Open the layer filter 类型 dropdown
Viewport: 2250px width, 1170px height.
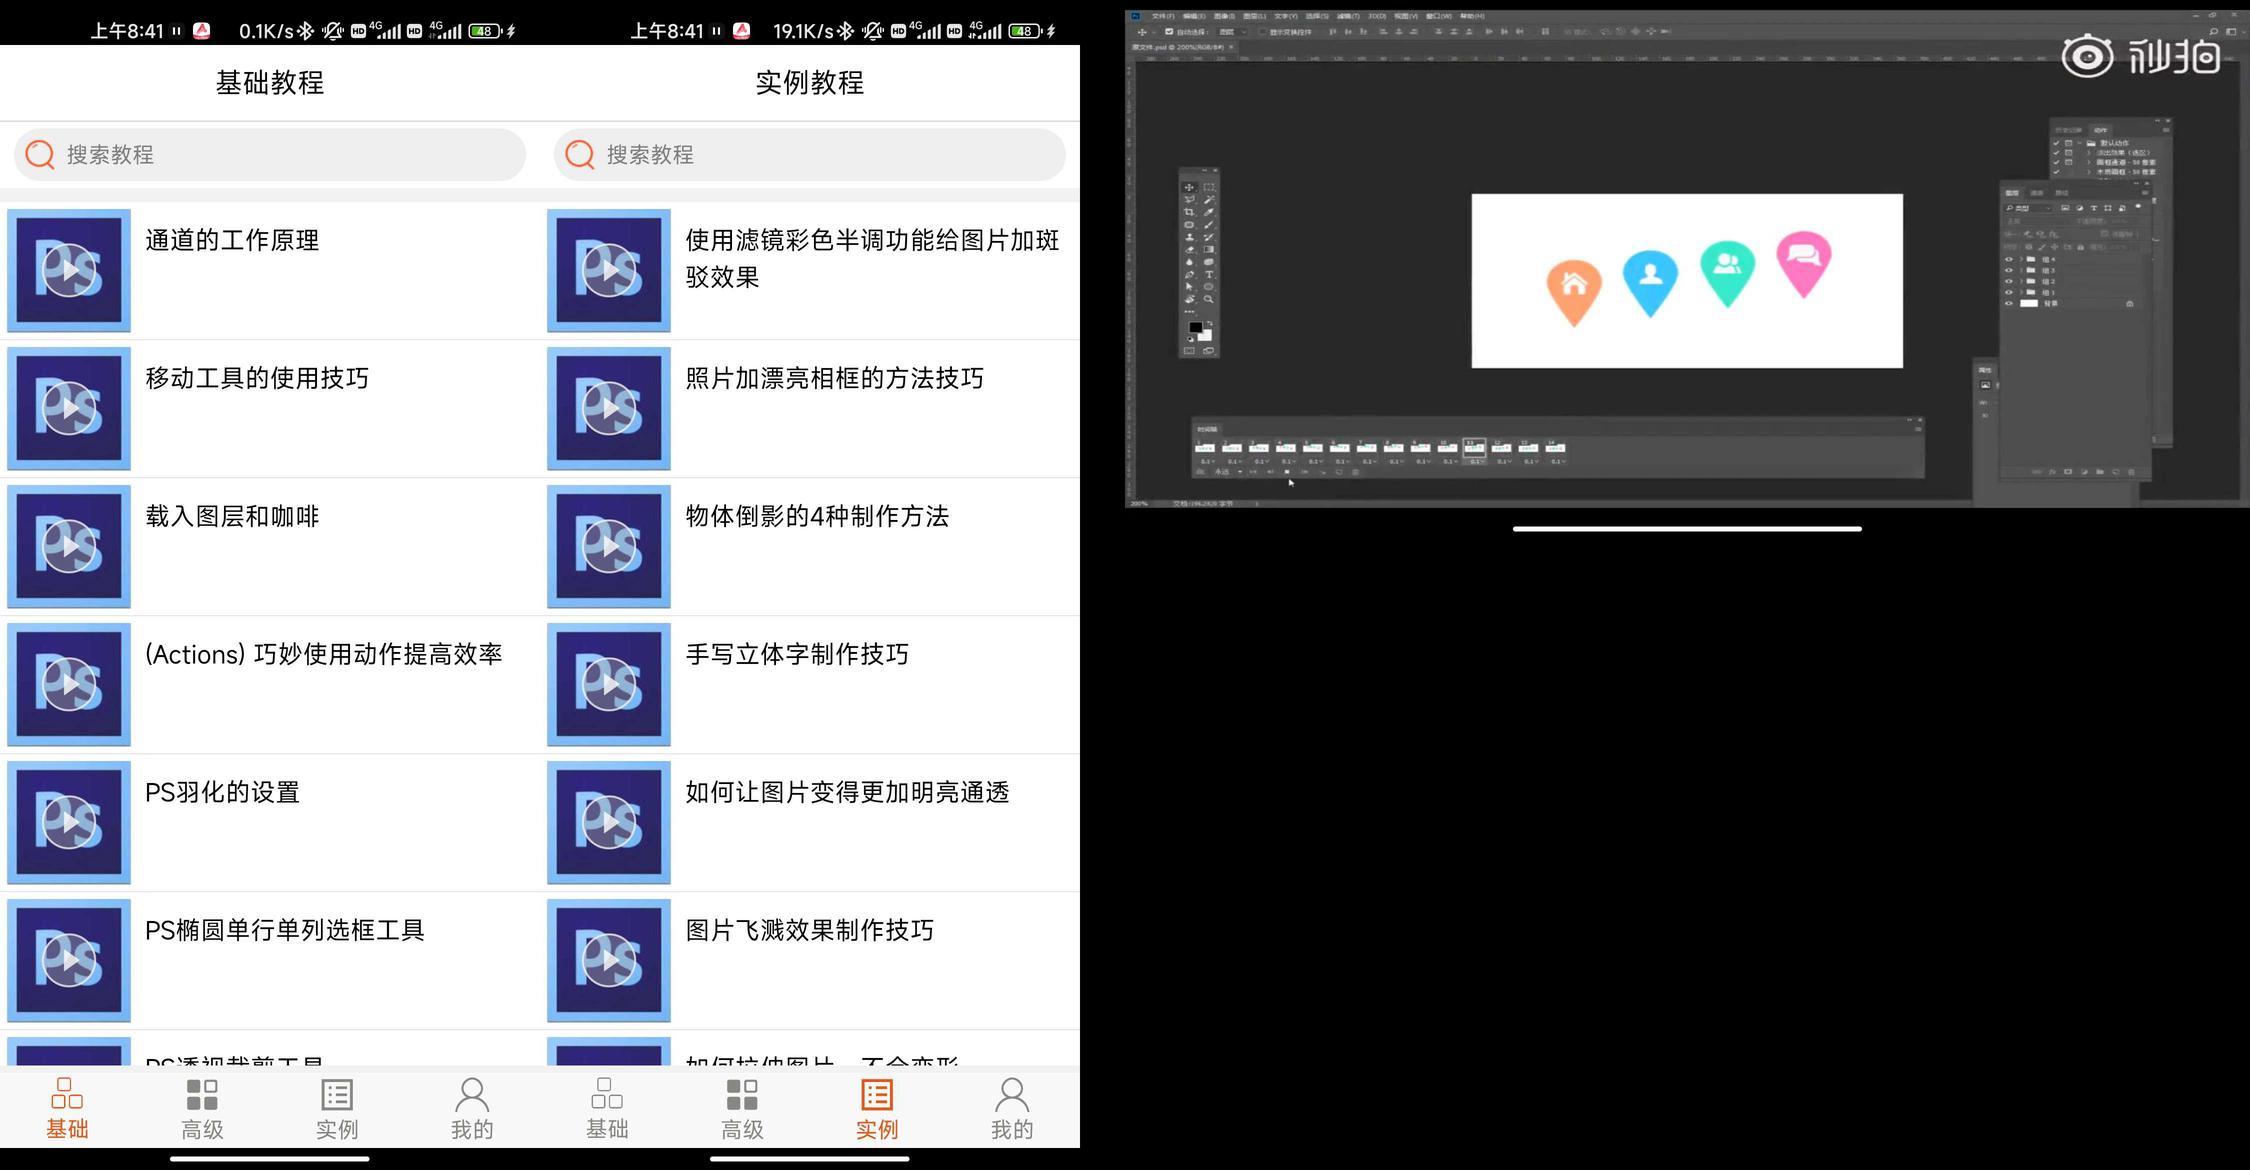point(2030,208)
